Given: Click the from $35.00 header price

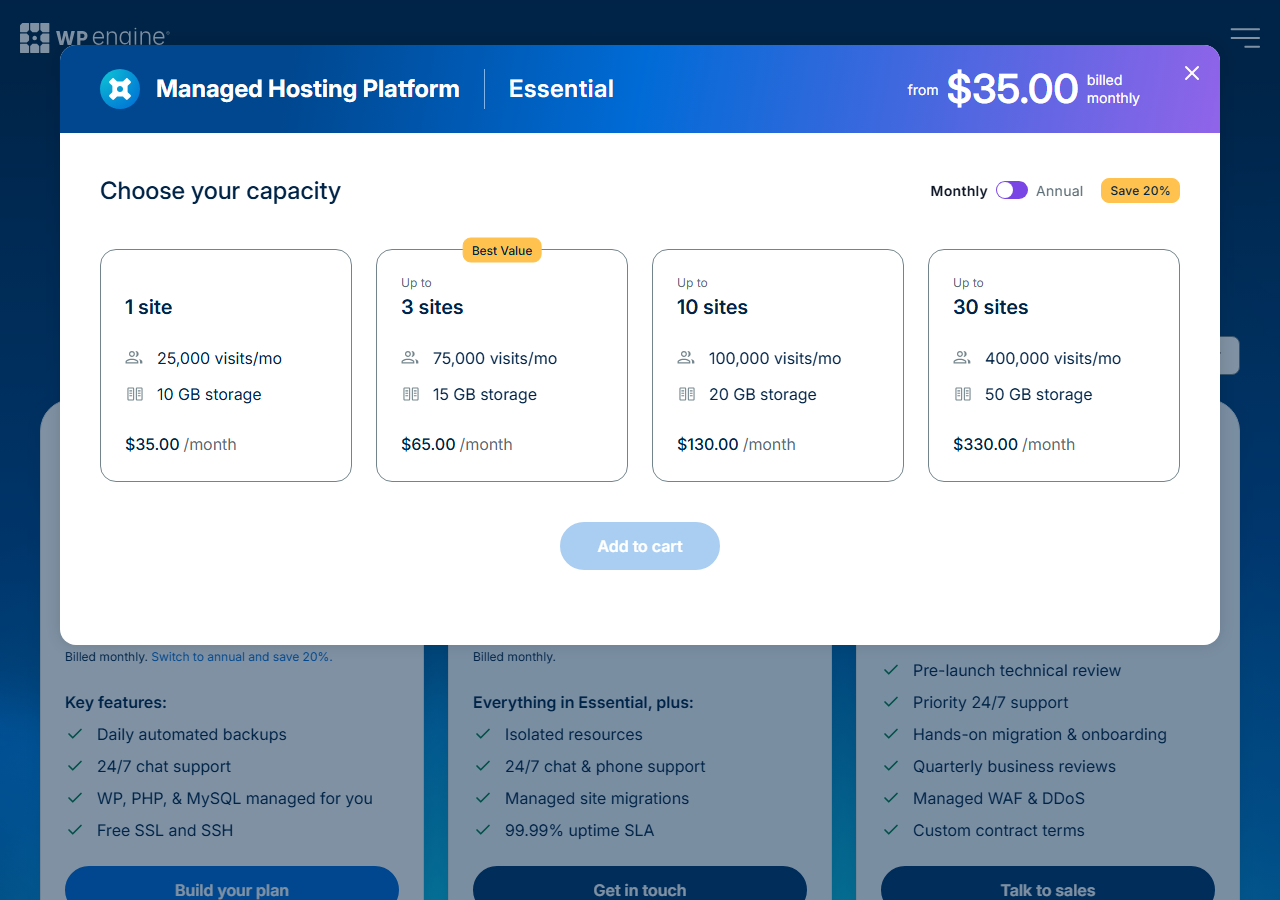Looking at the screenshot, I should pyautogui.click(x=1024, y=89).
